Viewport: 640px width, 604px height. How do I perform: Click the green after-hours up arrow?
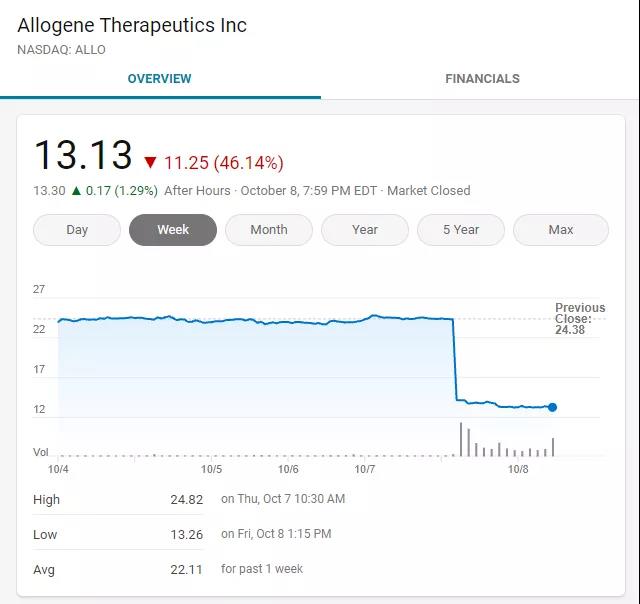click(x=76, y=190)
